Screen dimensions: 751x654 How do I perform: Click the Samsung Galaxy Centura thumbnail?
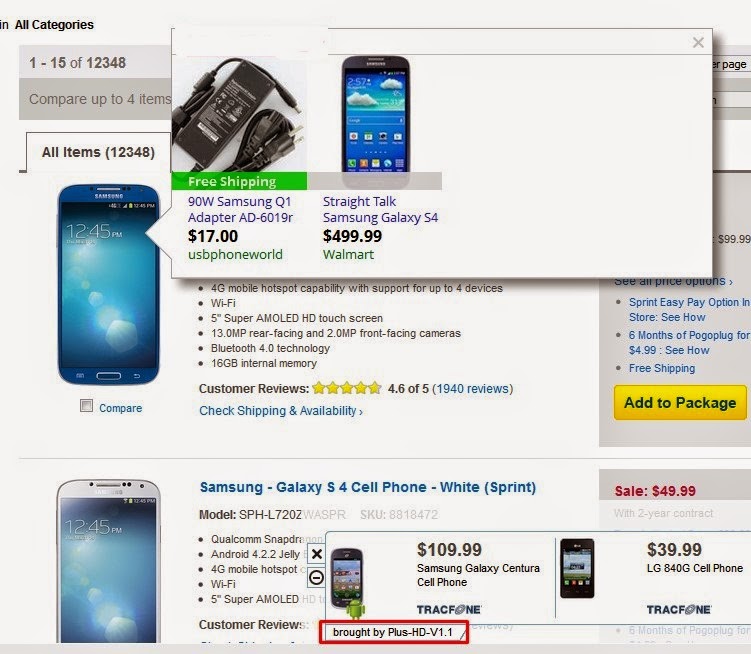pyautogui.click(x=347, y=577)
